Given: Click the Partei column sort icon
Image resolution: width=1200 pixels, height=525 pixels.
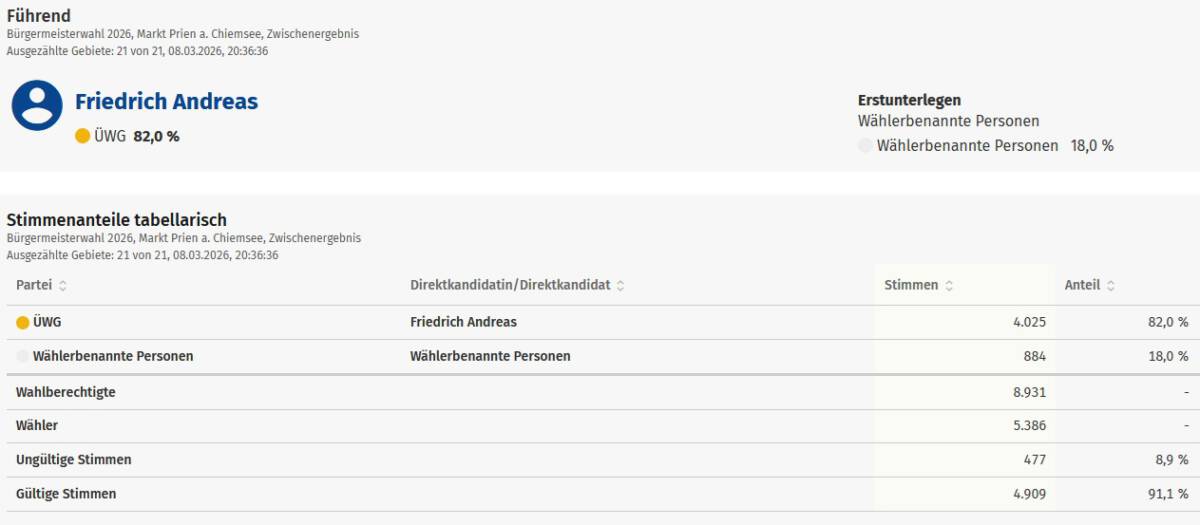Looking at the screenshot, I should [x=63, y=286].
